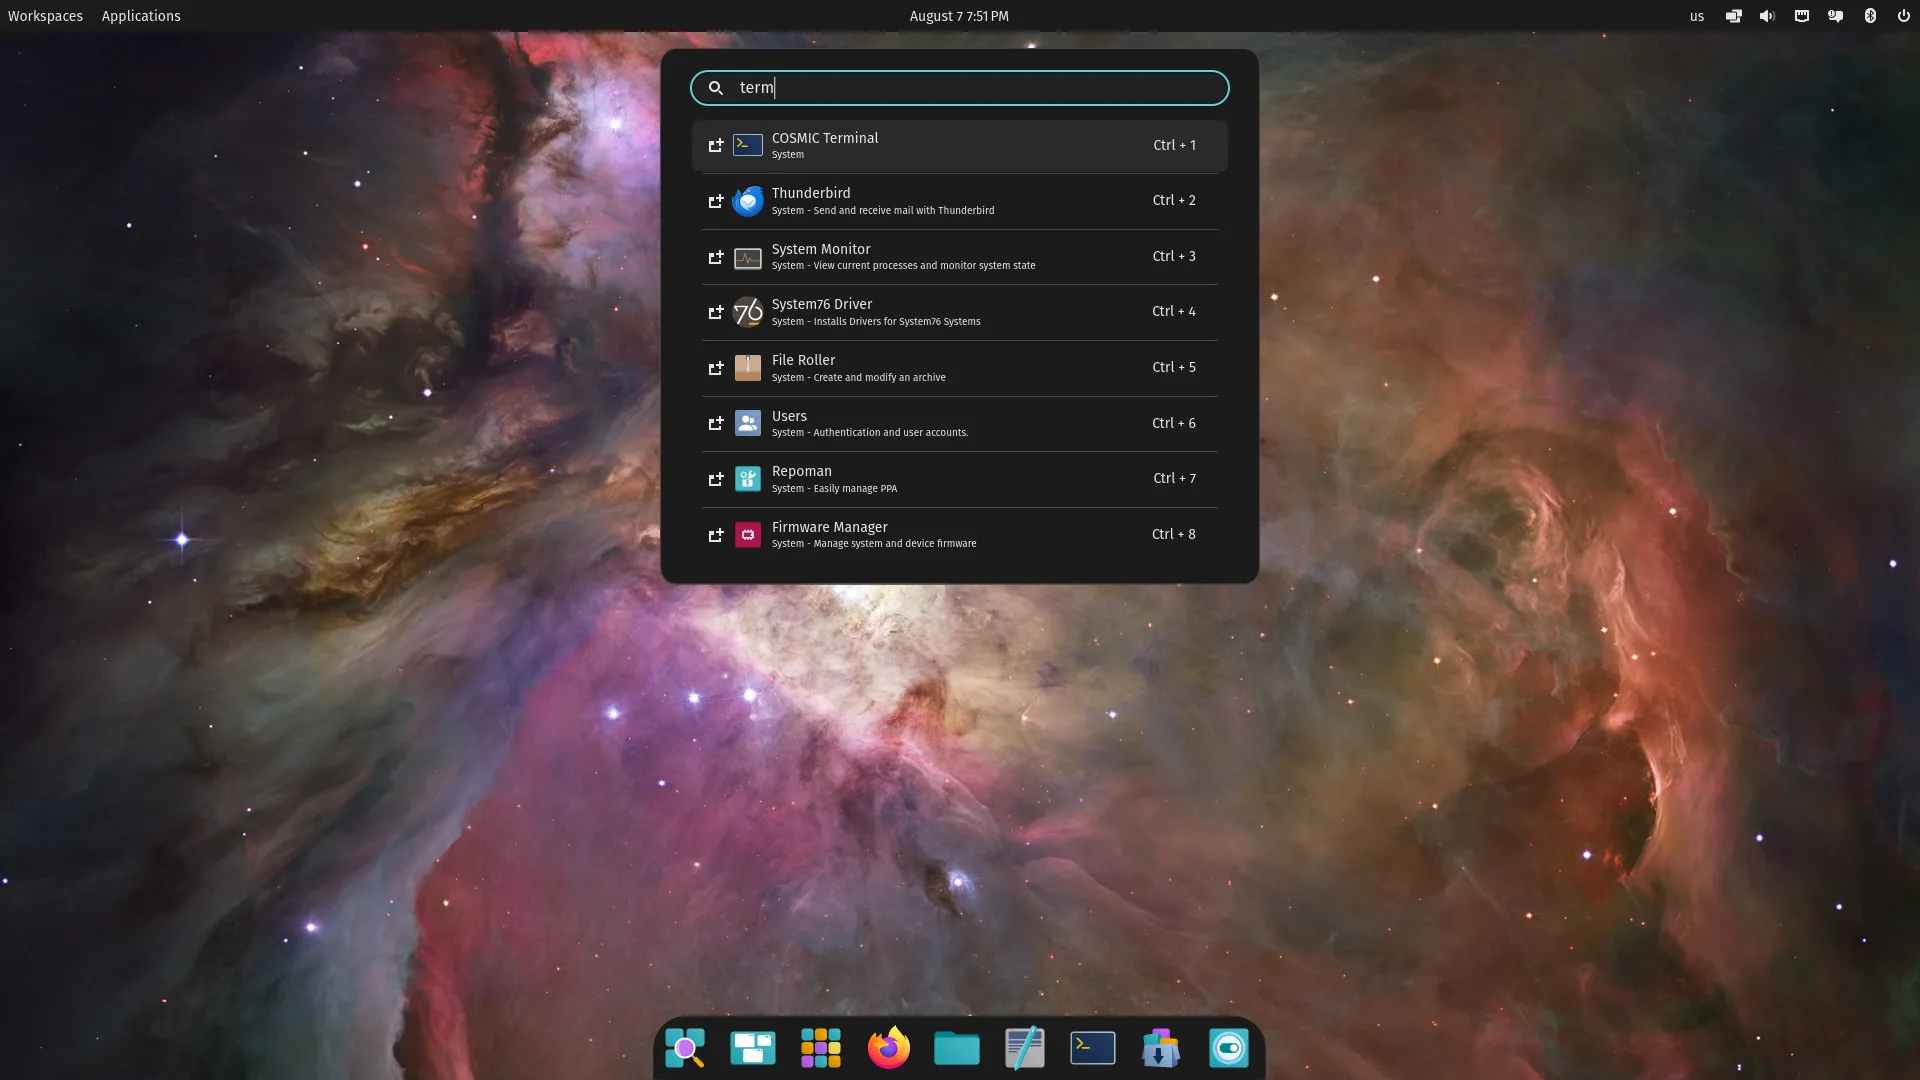The image size is (1920, 1080).
Task: Open the Files folder icon in the dock
Action: point(957,1048)
